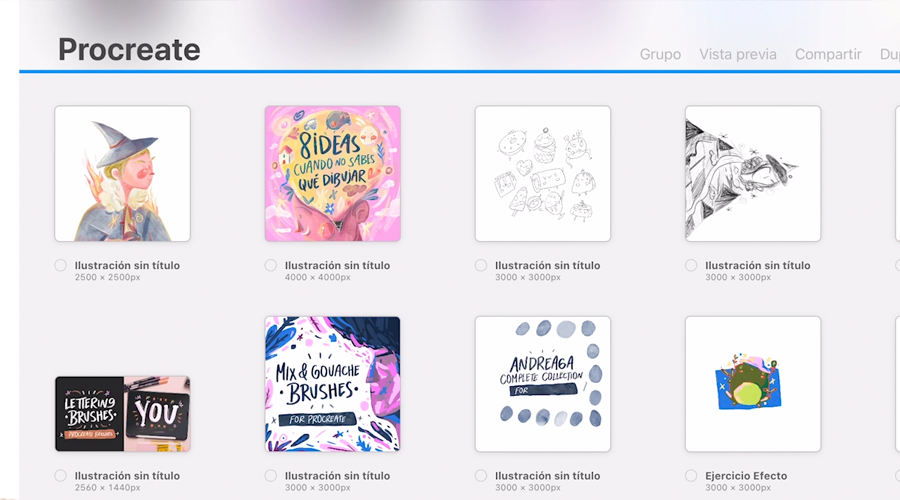The height and width of the screenshot is (500, 900).
Task: Open the '8 Ideas cuando no sabes qué dibujar' artwork
Action: pos(332,174)
